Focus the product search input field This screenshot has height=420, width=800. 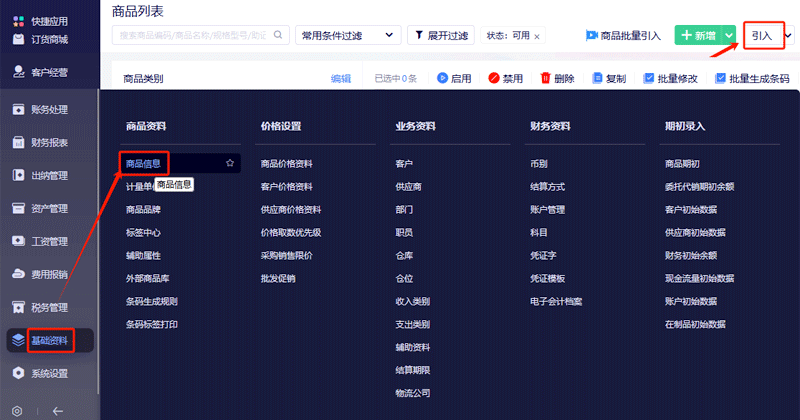201,35
